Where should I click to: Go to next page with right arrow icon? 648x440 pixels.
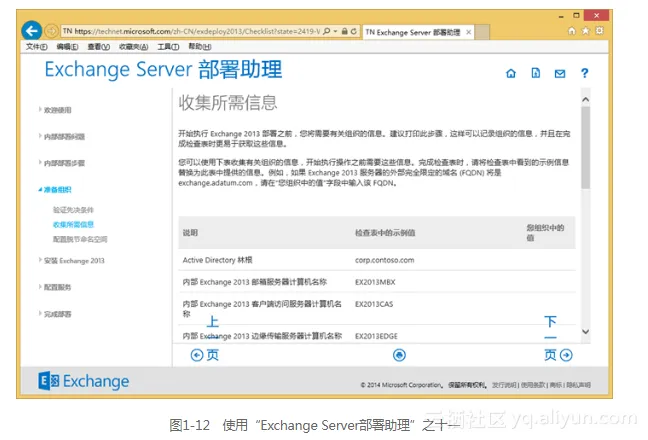click(566, 355)
